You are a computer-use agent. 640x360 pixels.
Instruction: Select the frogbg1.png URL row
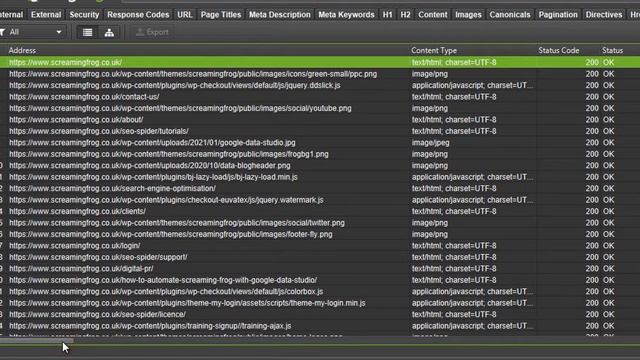pyautogui.click(x=320, y=154)
